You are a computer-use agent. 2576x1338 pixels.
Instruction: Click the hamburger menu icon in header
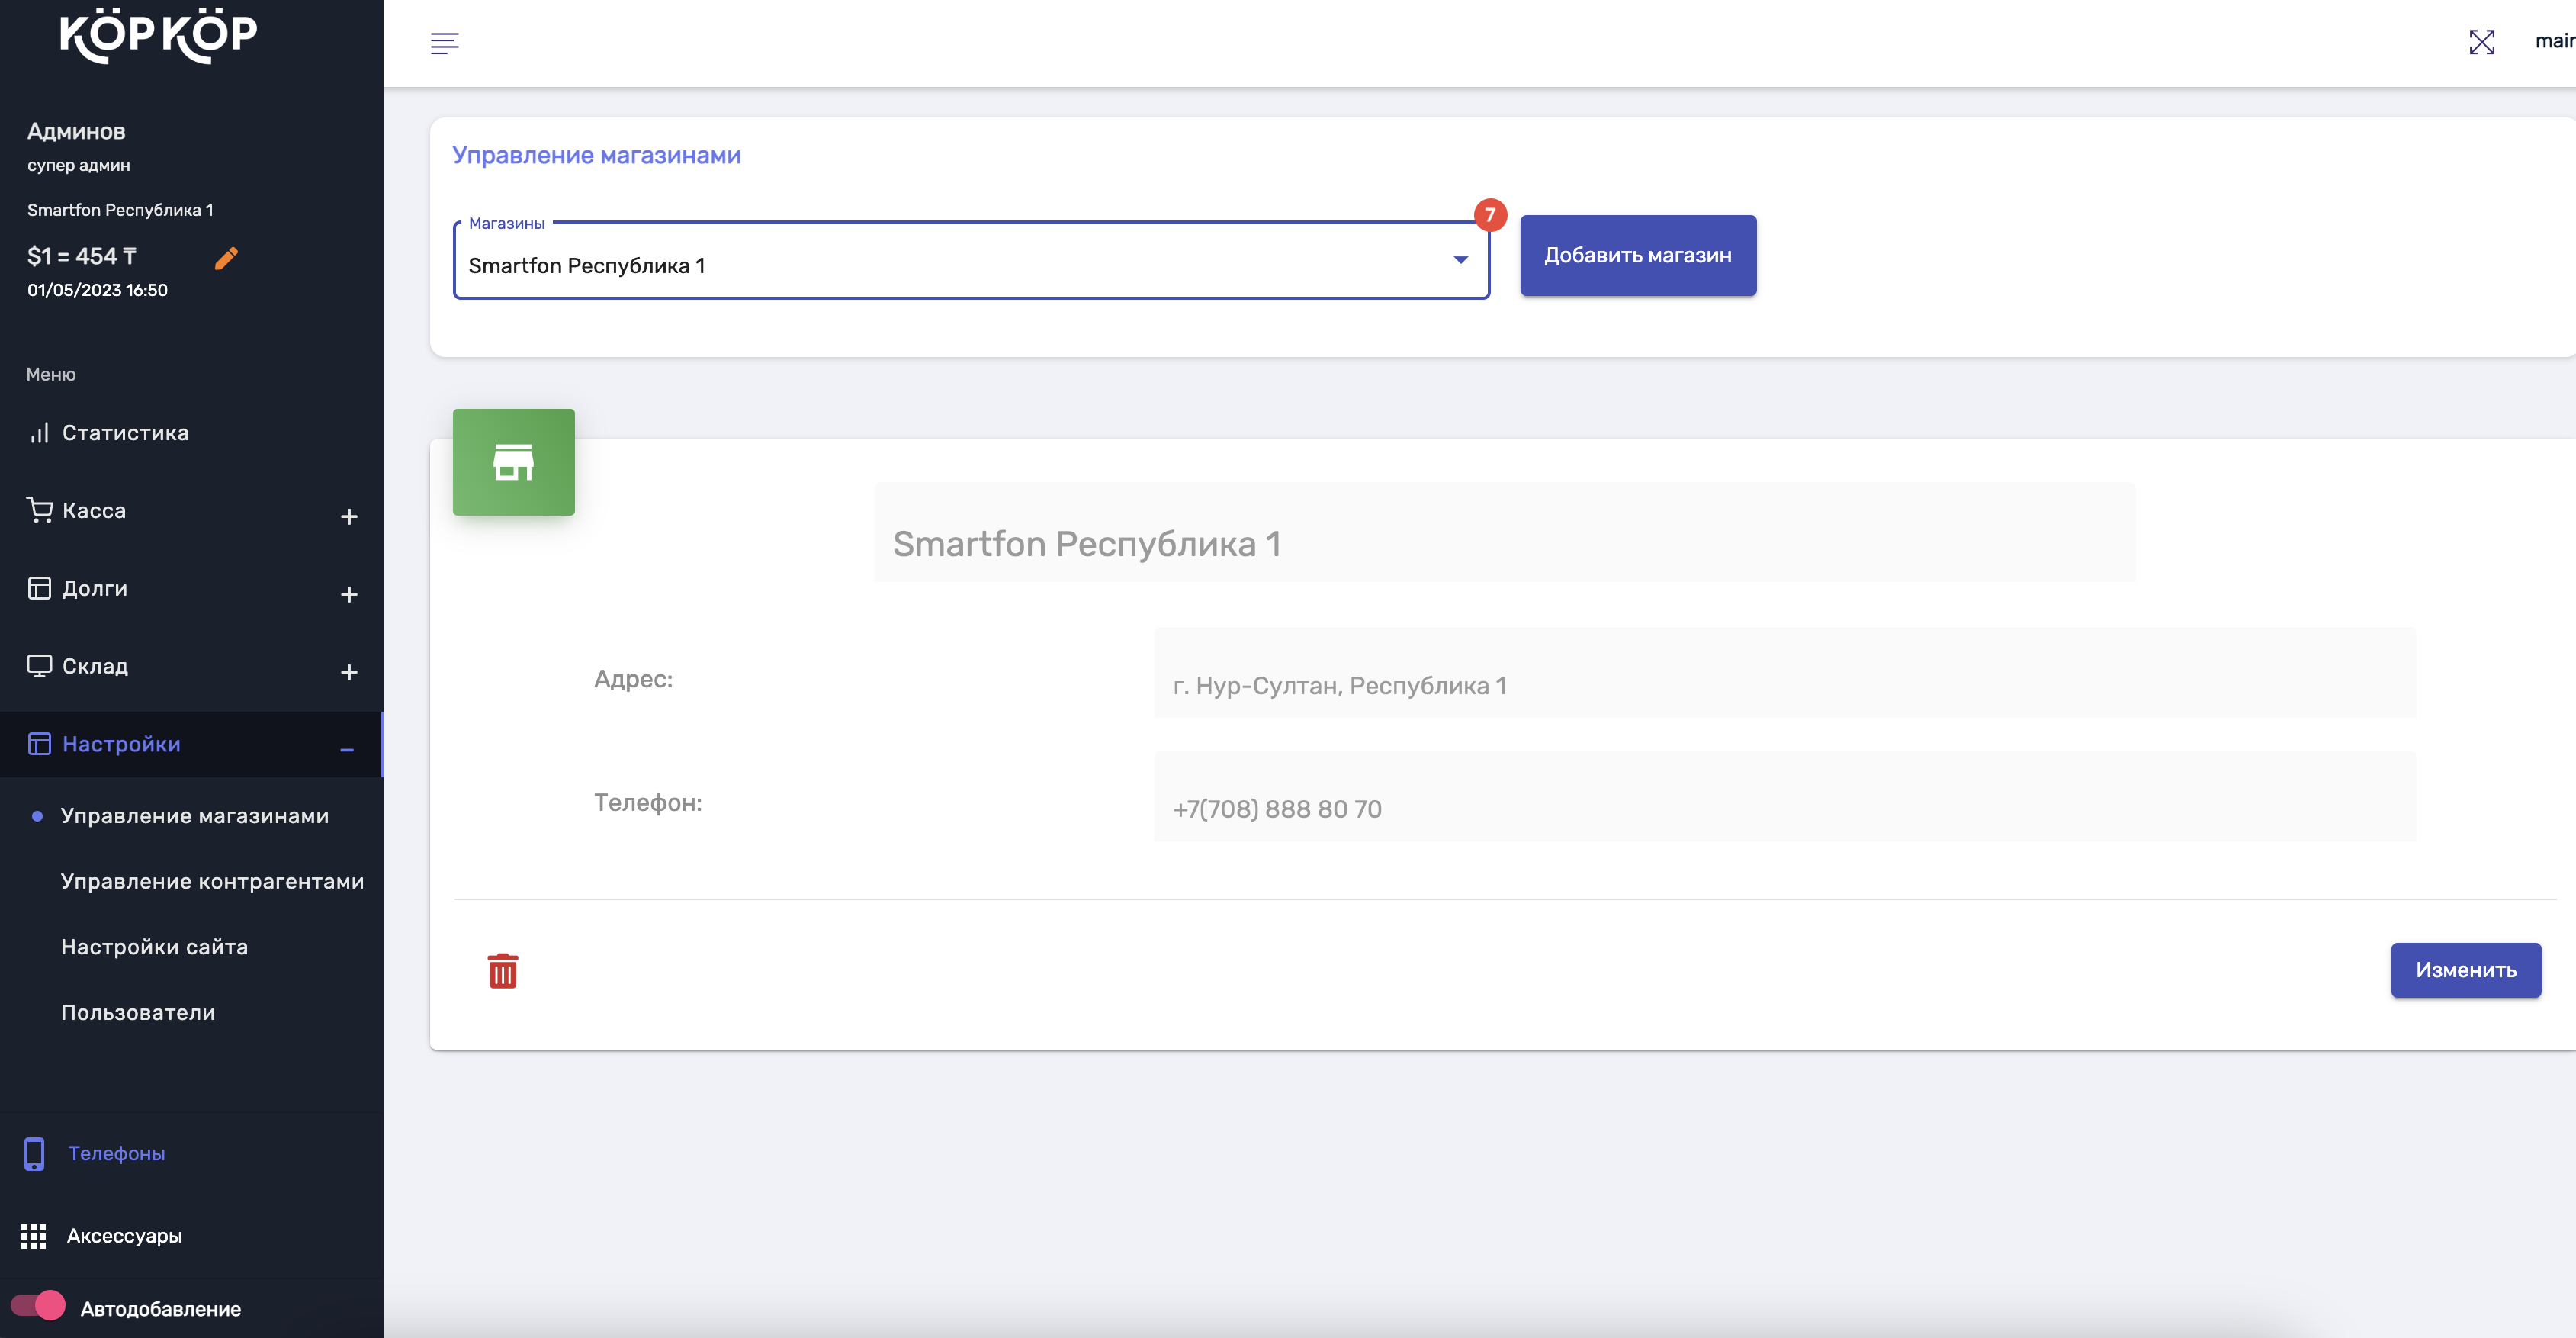point(444,42)
